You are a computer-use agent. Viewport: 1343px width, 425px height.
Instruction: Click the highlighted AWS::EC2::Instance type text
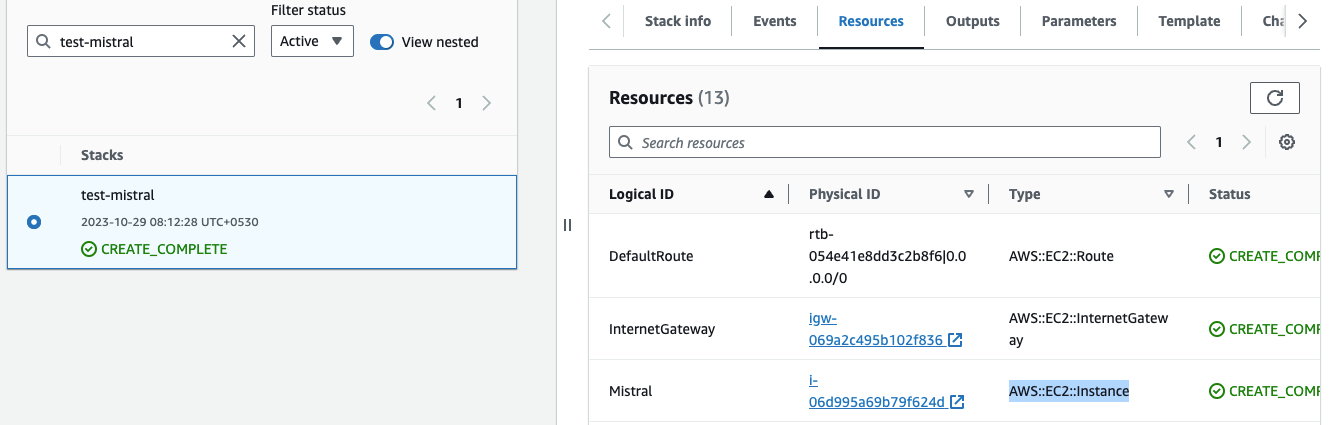pos(1069,391)
